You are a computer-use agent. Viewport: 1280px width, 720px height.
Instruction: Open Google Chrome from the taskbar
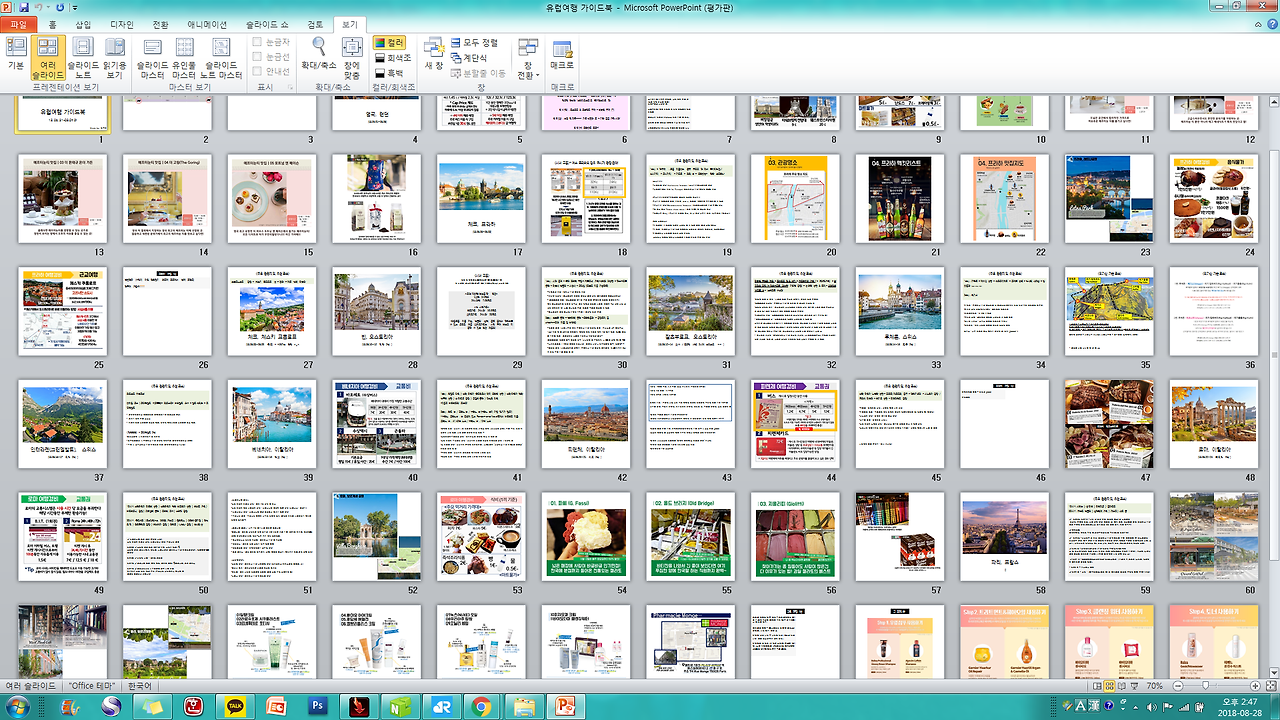(481, 706)
